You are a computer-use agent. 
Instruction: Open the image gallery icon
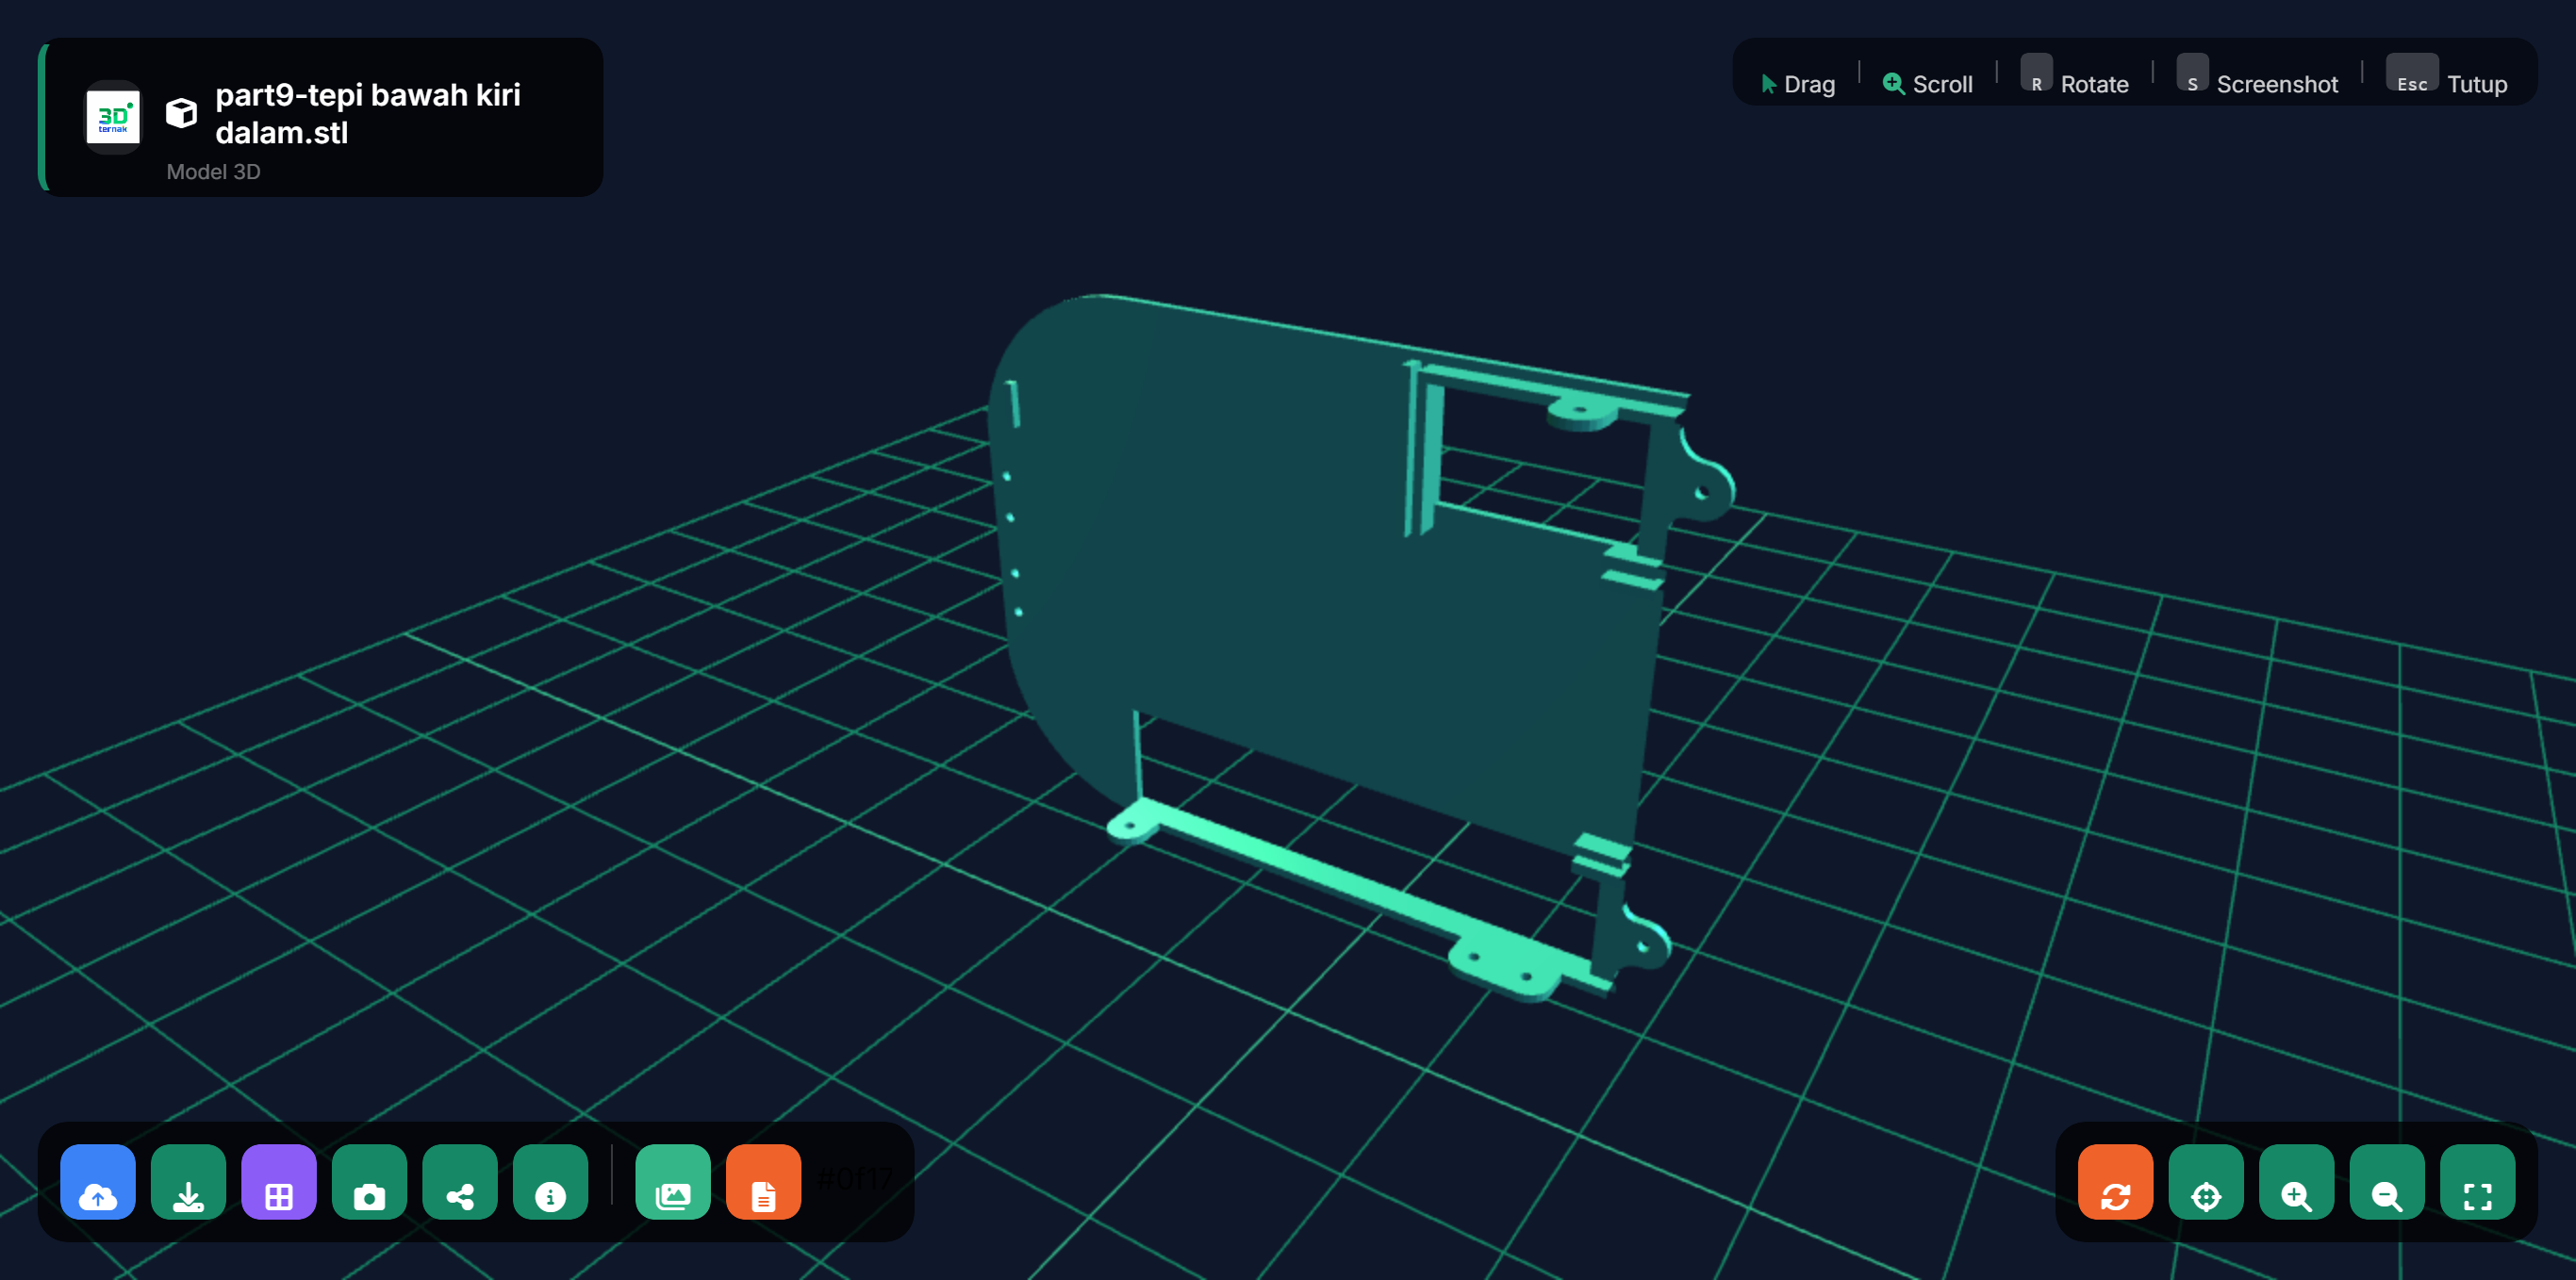[x=673, y=1181]
